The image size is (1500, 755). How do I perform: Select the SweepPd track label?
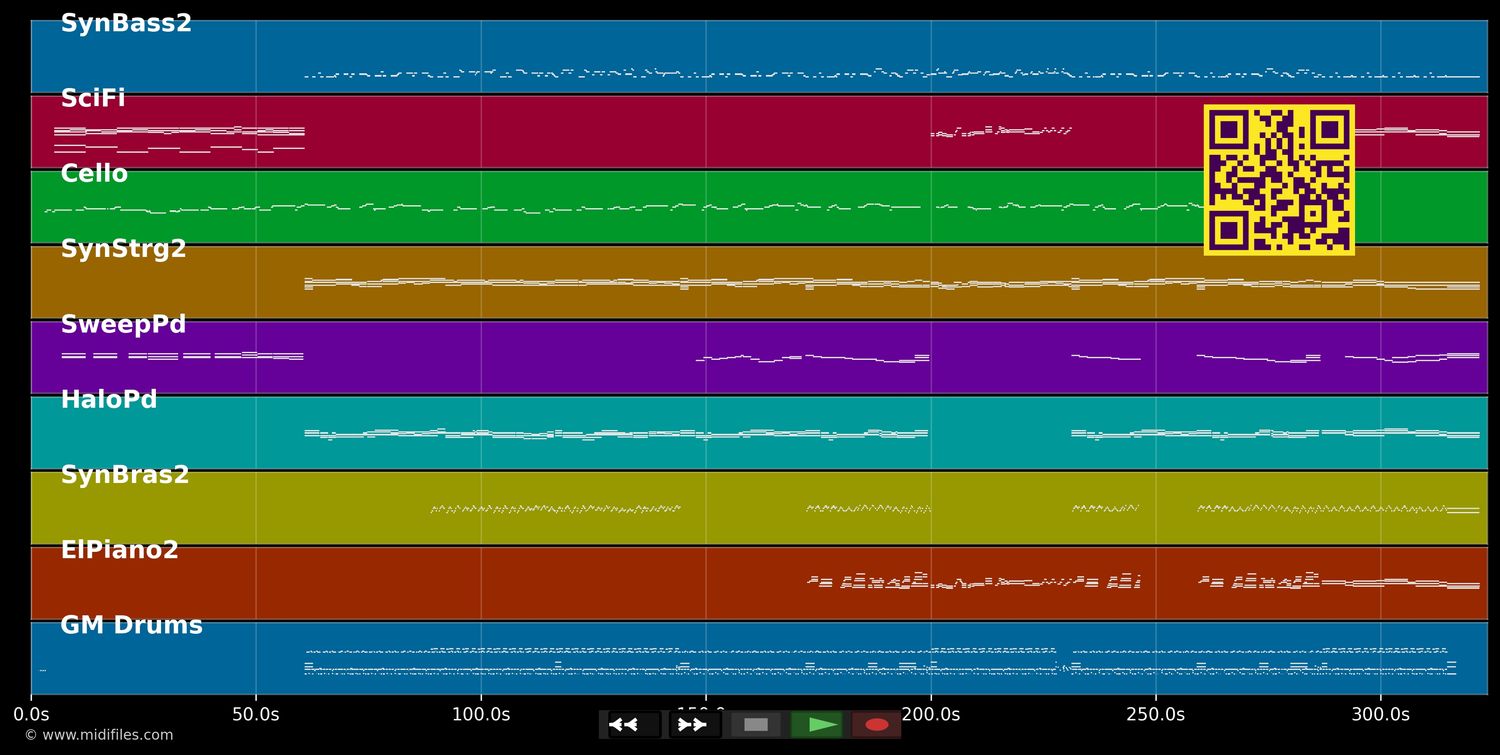pos(124,325)
